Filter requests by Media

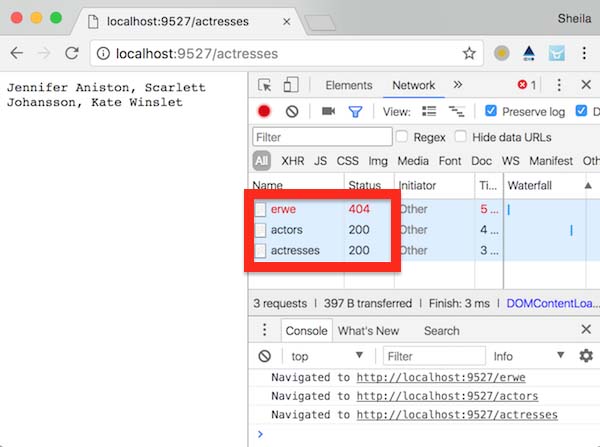pos(413,161)
